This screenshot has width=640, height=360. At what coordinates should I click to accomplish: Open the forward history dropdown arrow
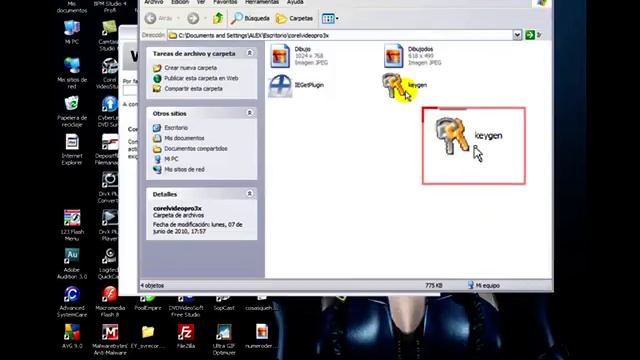pos(205,18)
